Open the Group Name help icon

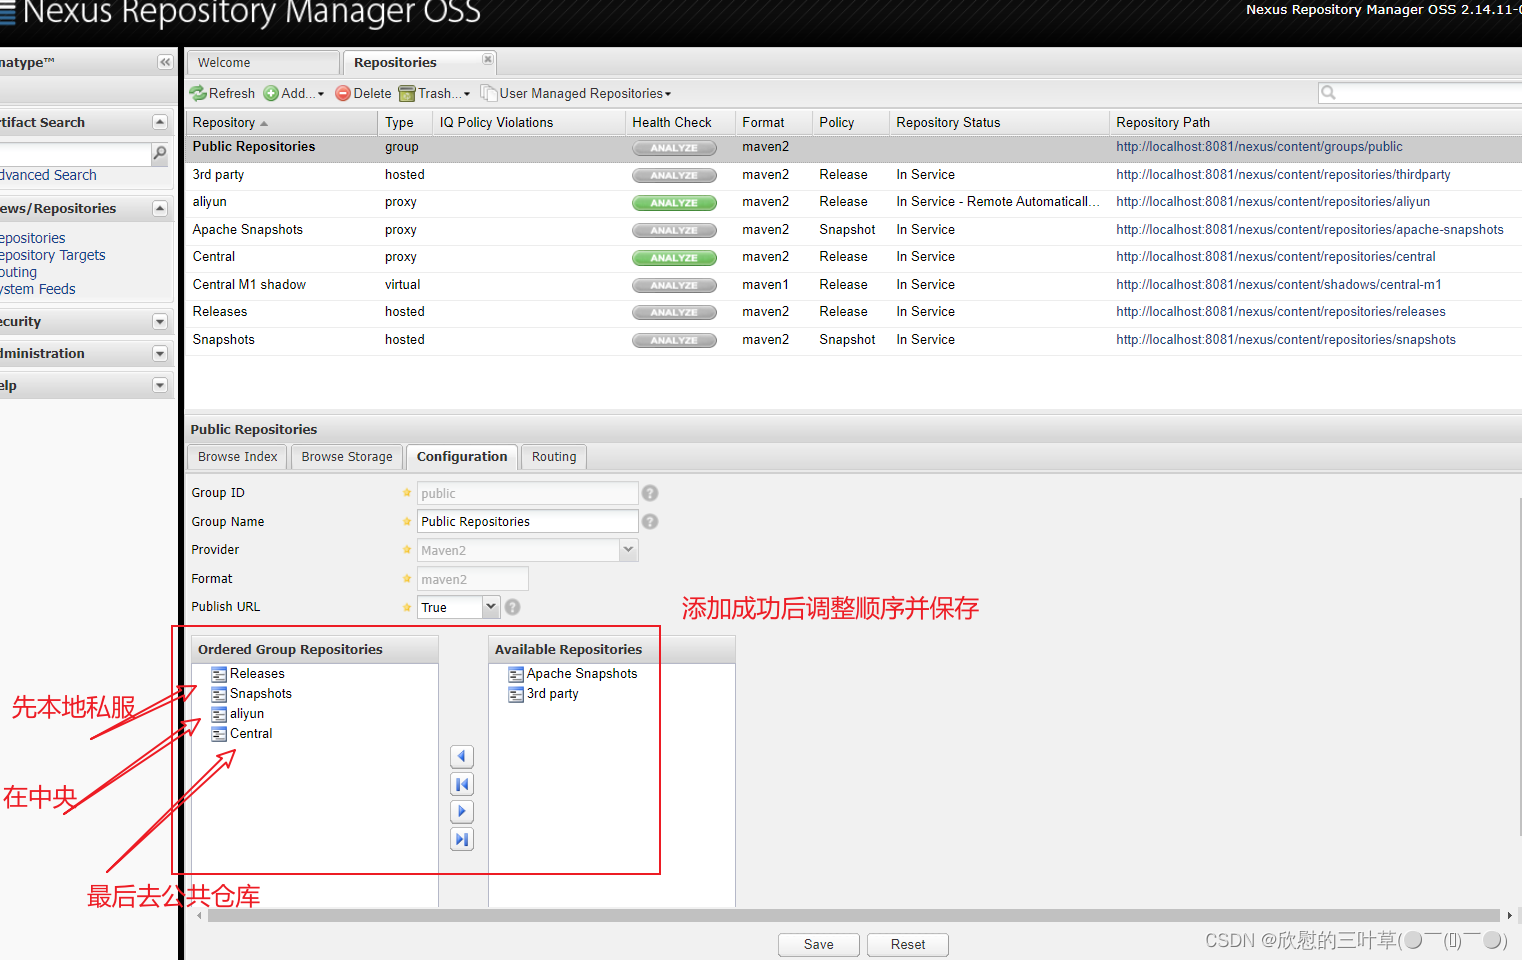(650, 521)
